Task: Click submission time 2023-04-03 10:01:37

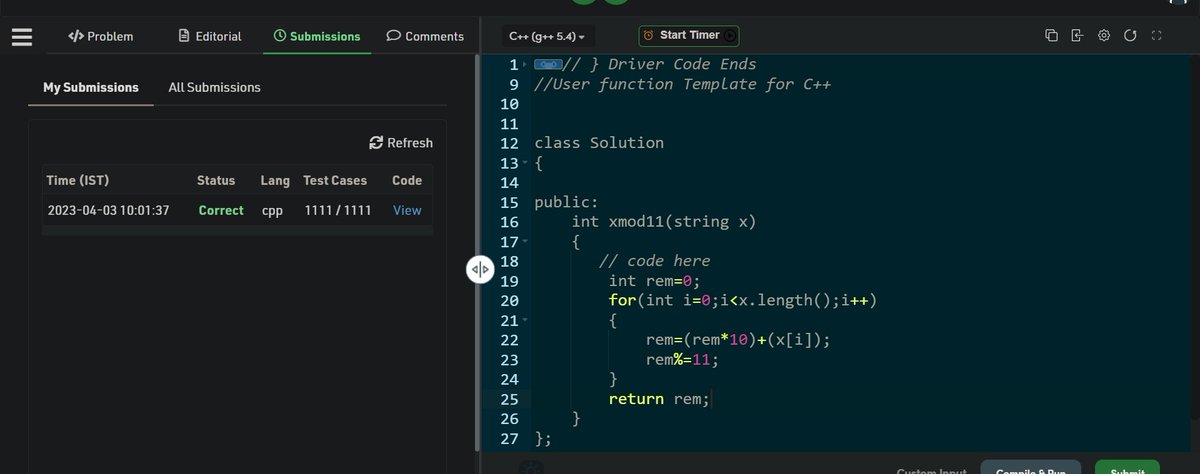Action: (x=108, y=210)
